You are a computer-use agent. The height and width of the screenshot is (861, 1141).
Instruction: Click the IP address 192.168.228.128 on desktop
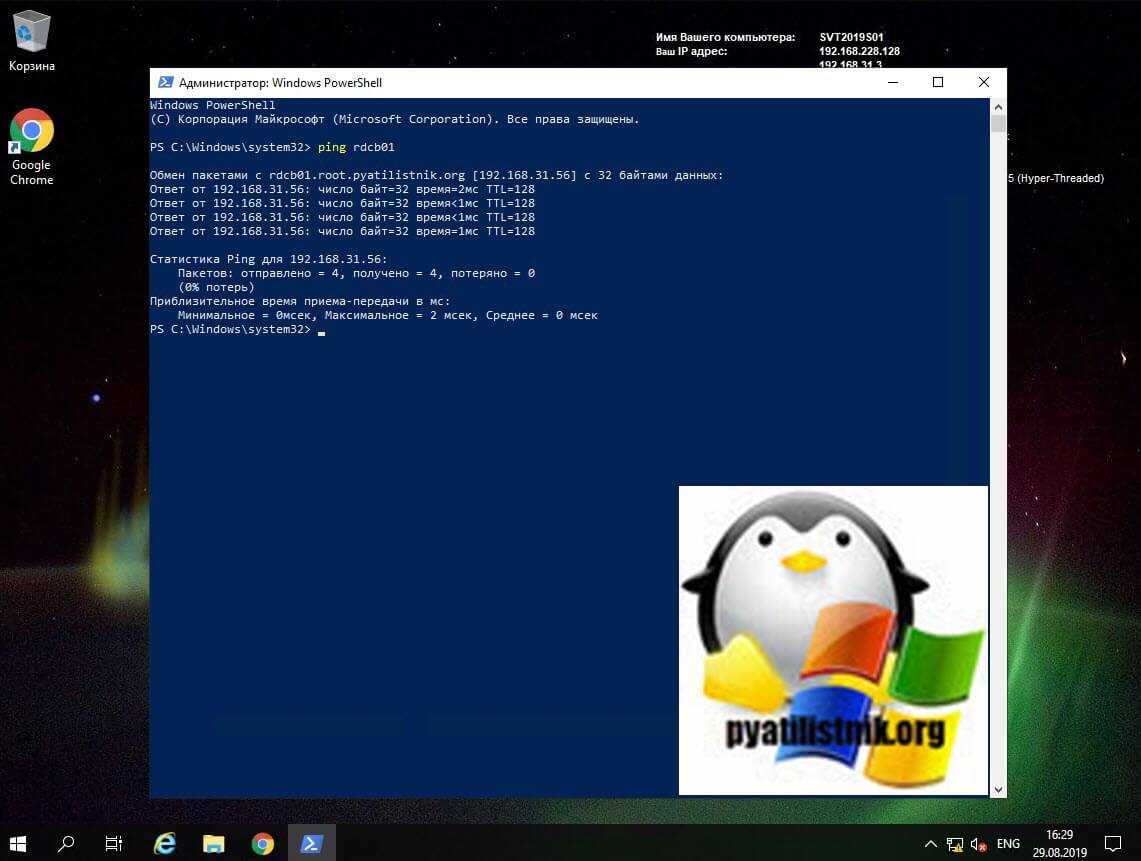859,51
